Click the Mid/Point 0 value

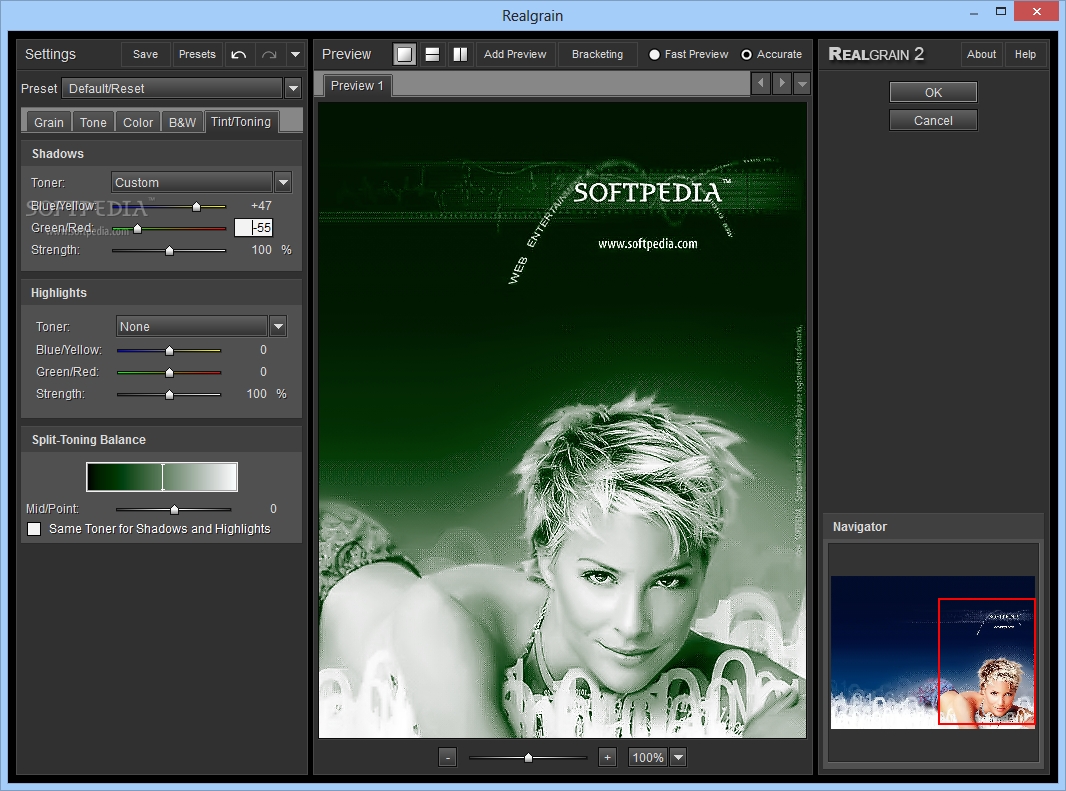[273, 509]
